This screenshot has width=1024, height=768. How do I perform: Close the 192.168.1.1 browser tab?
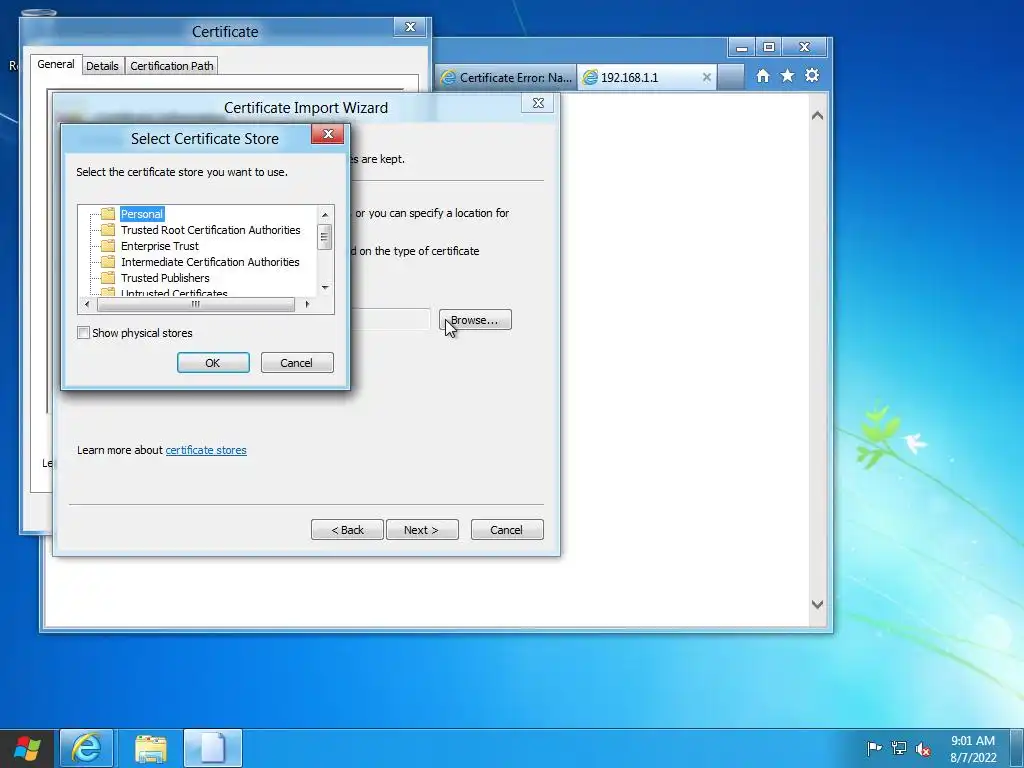tap(707, 77)
